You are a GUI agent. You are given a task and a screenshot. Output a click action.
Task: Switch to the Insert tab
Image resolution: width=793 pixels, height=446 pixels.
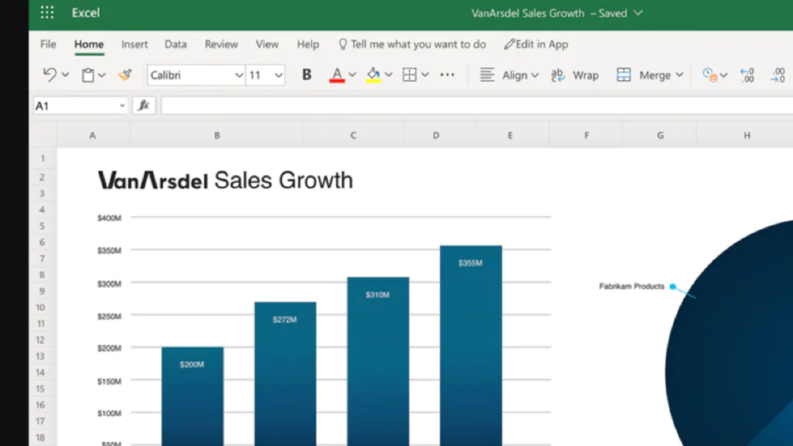pyautogui.click(x=135, y=44)
